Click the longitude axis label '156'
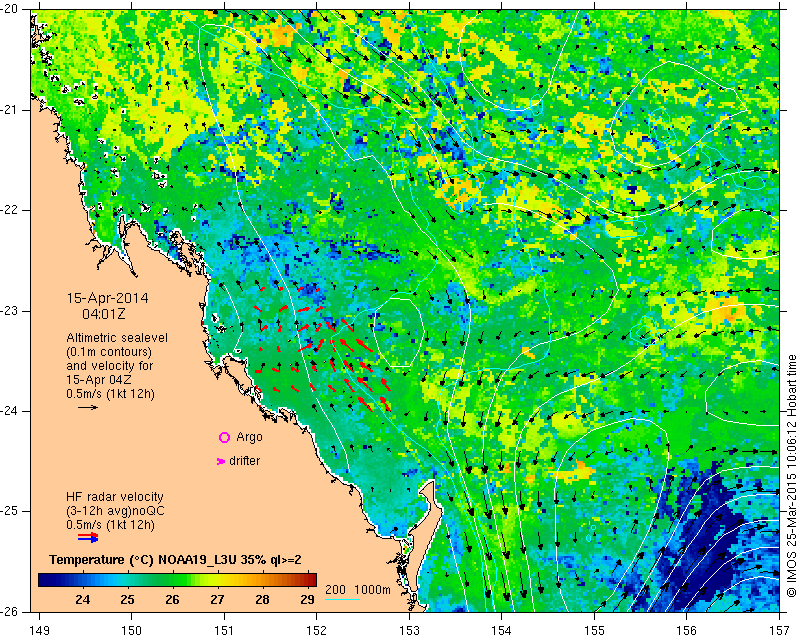The width and height of the screenshot is (800, 640). [x=687, y=630]
